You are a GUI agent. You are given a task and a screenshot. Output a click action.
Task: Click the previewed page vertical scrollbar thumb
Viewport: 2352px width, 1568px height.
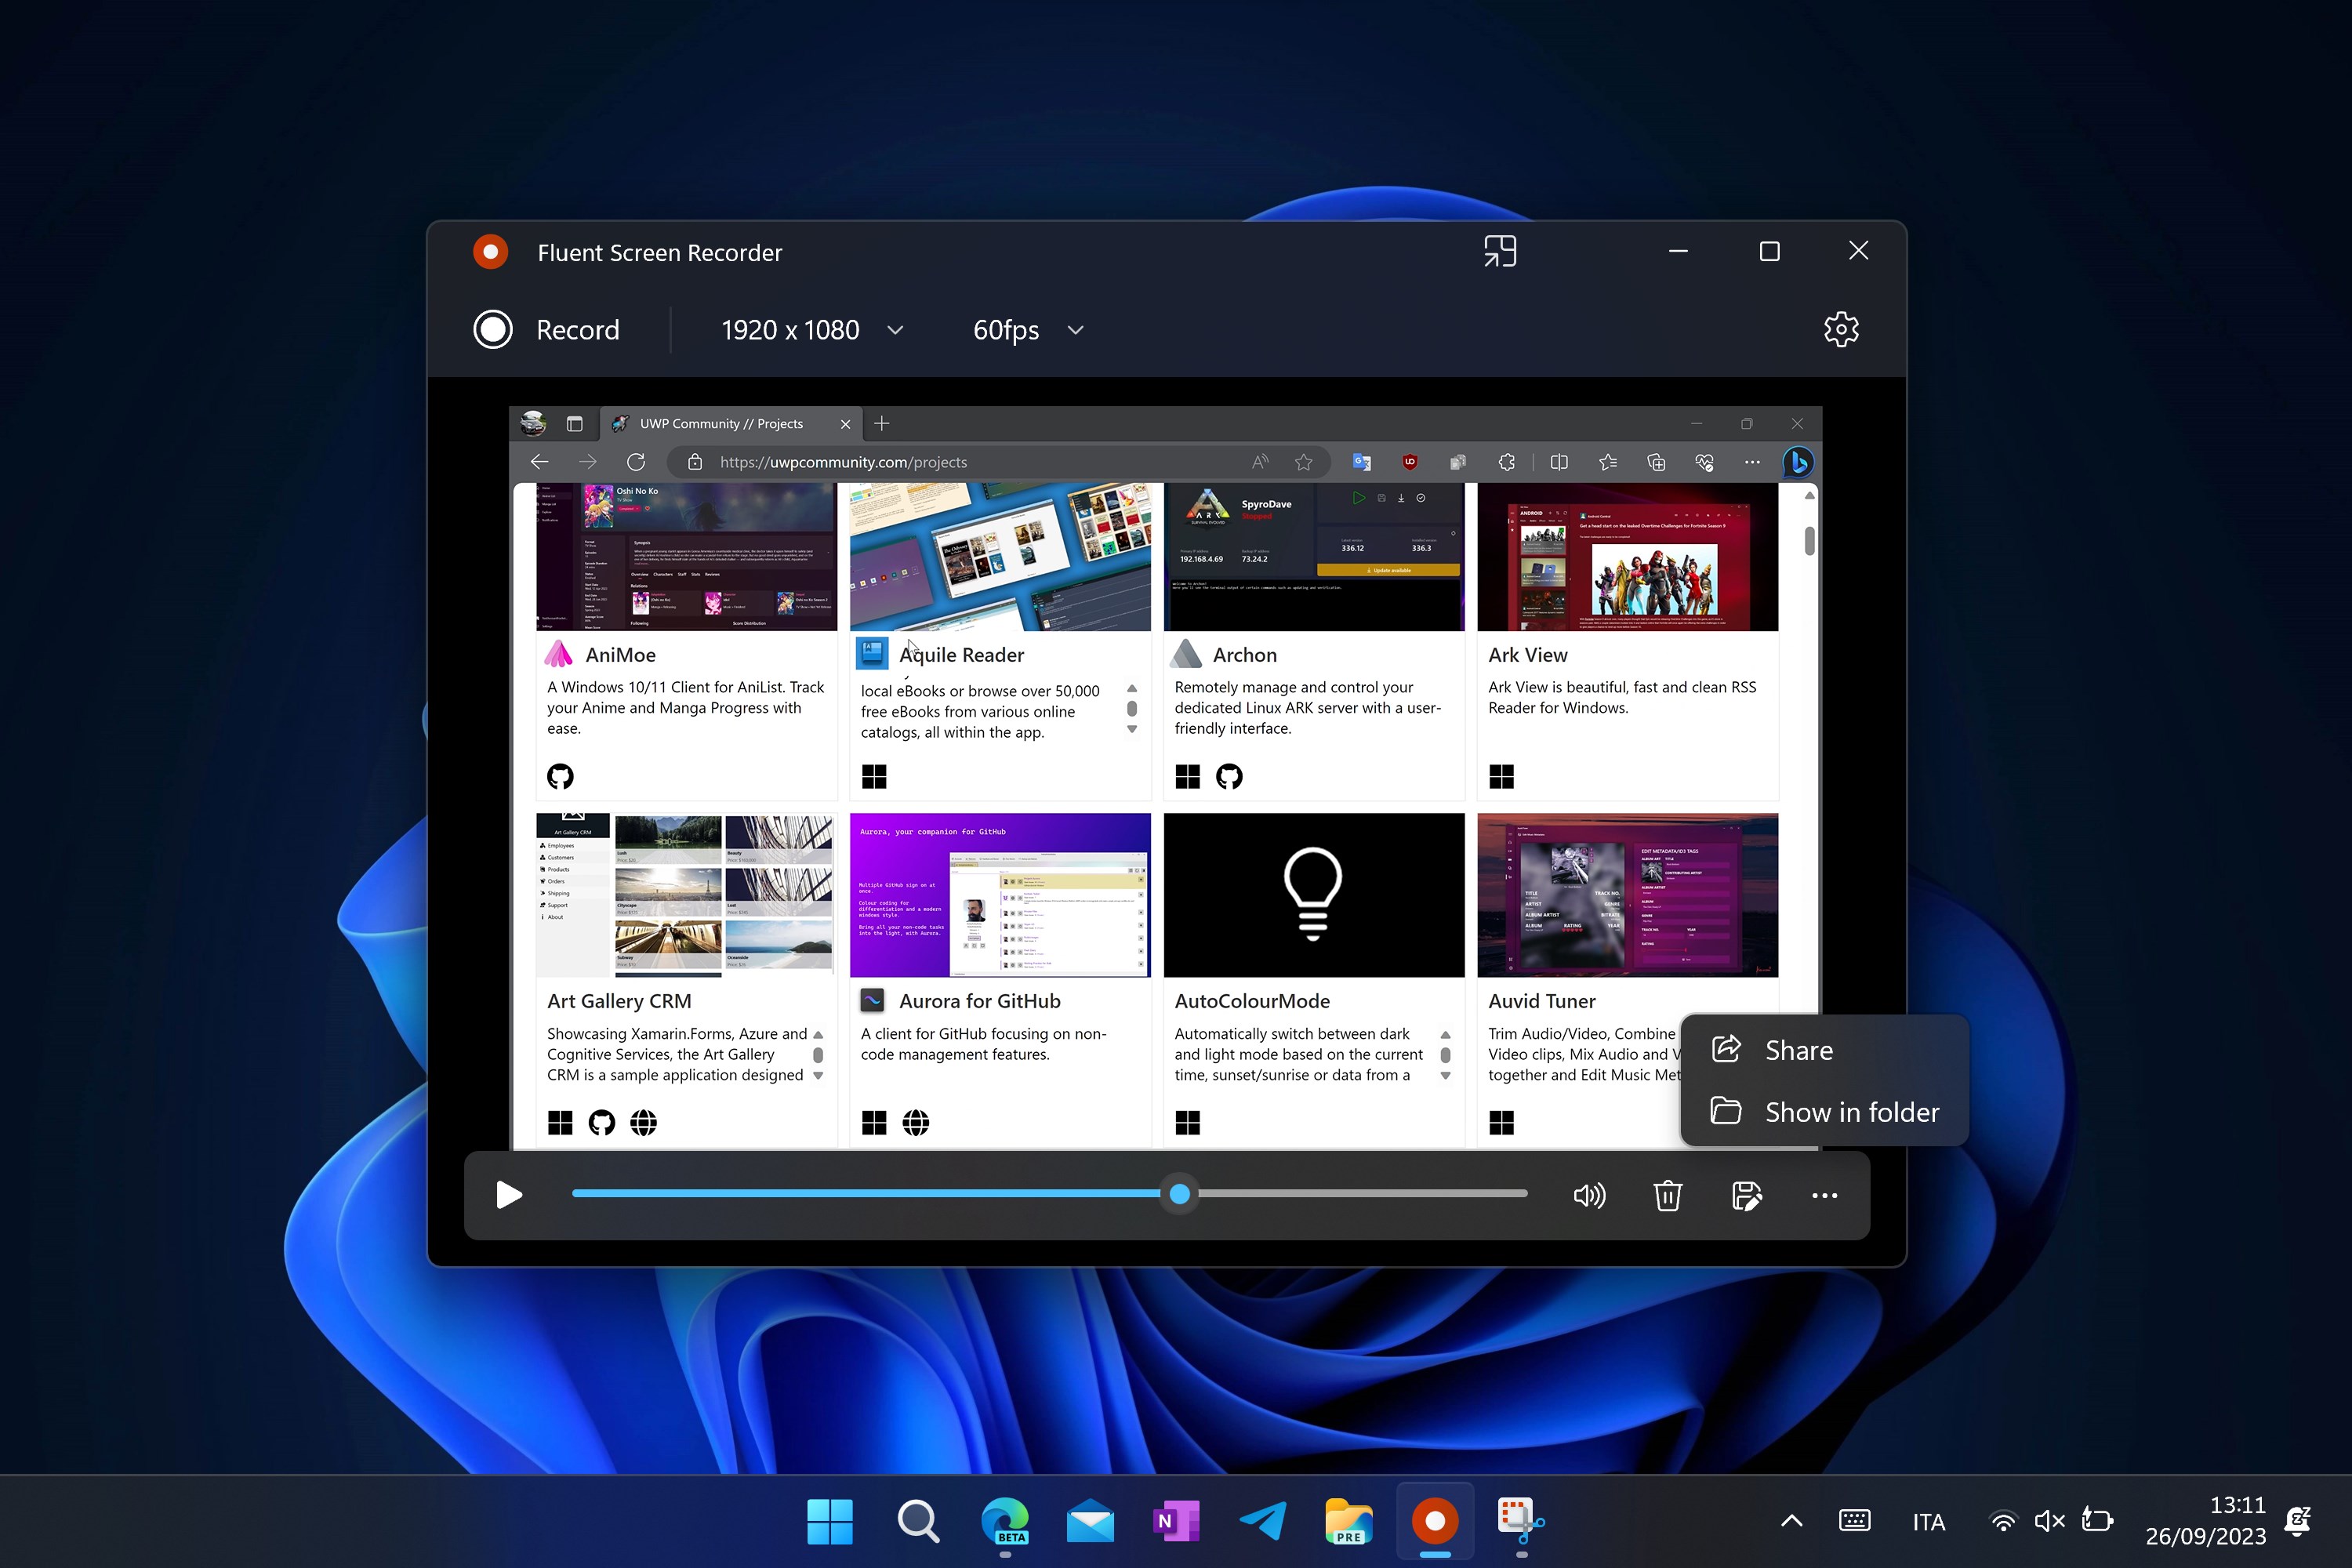pyautogui.click(x=1809, y=540)
